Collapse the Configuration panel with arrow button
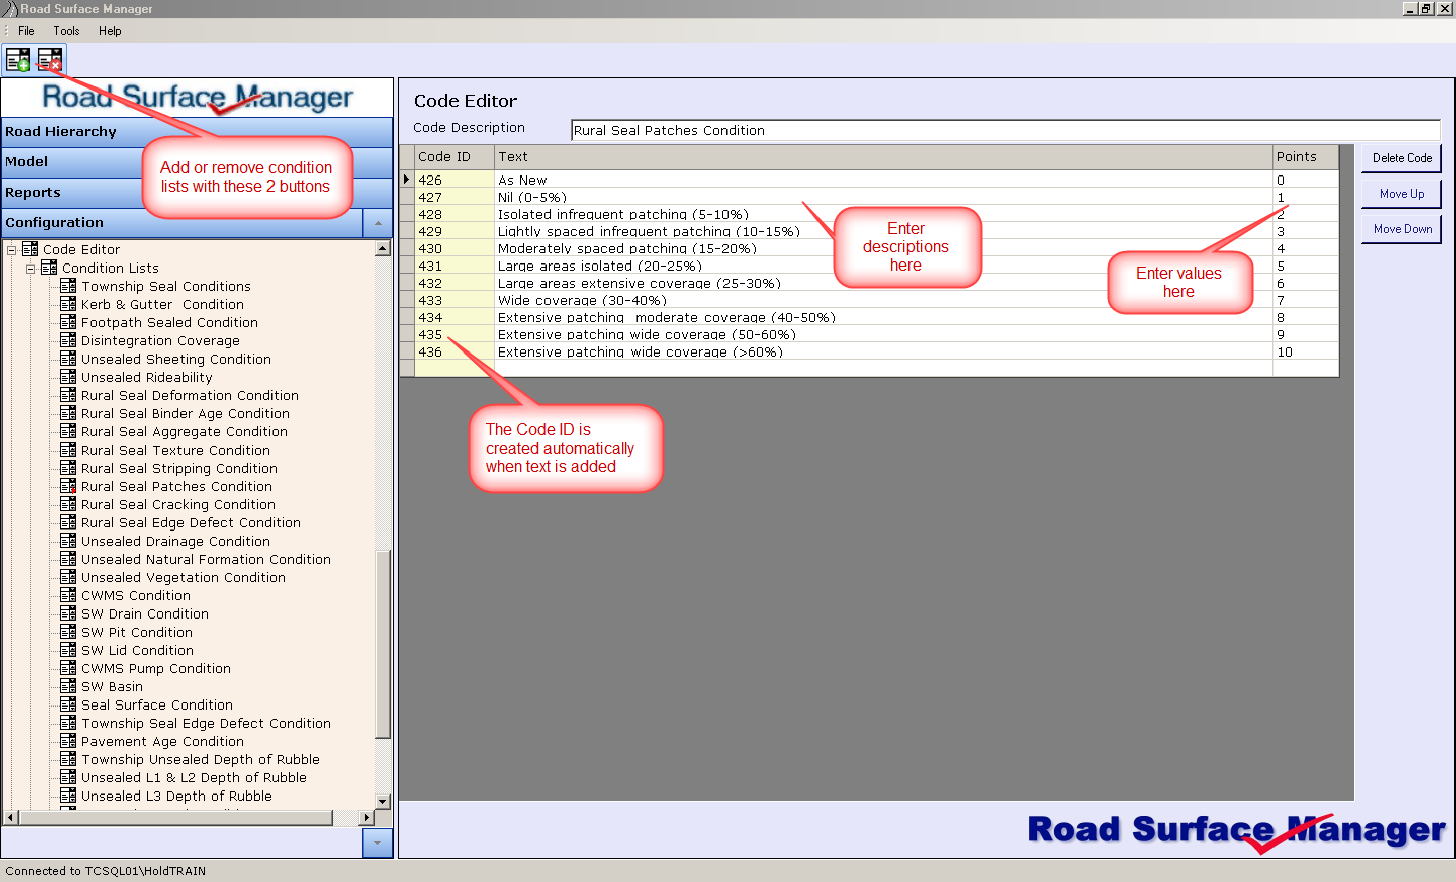Image resolution: width=1456 pixels, height=882 pixels. pos(377,223)
